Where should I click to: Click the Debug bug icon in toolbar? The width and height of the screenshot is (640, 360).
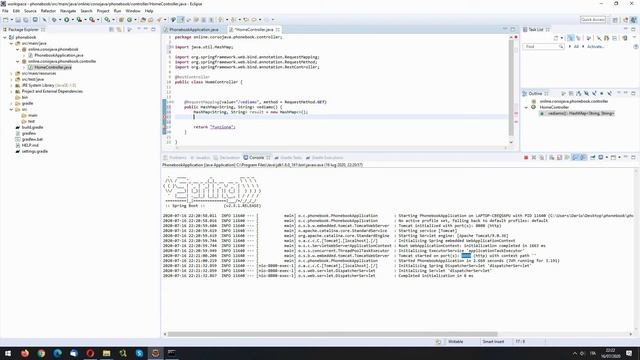pyautogui.click(x=54, y=20)
